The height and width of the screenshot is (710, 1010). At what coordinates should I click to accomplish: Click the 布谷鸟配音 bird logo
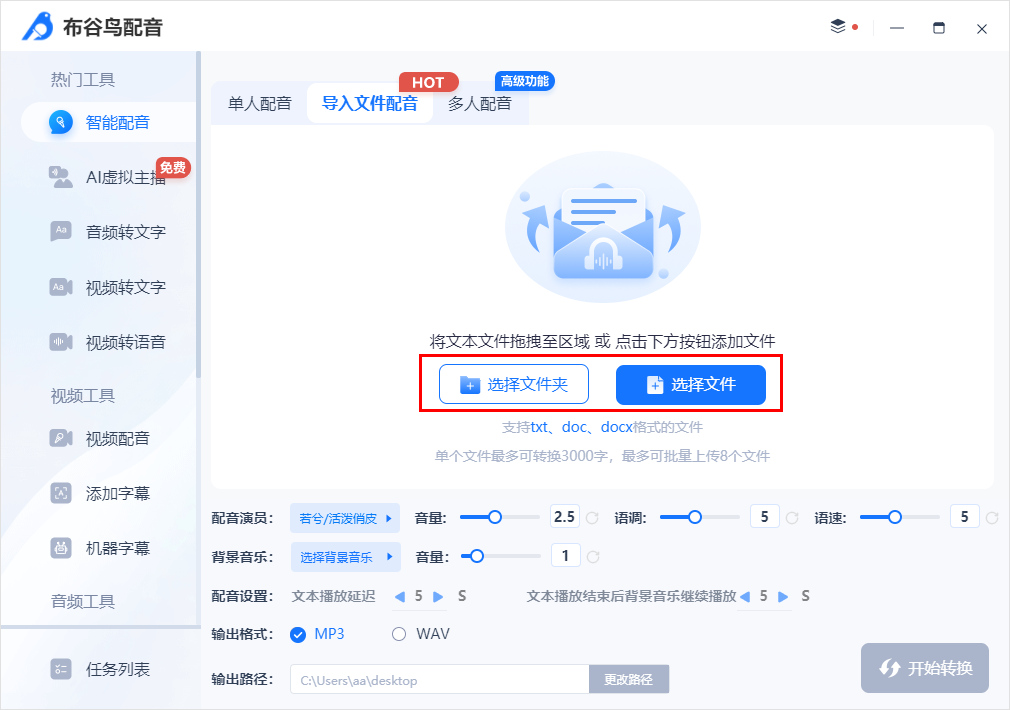37,26
